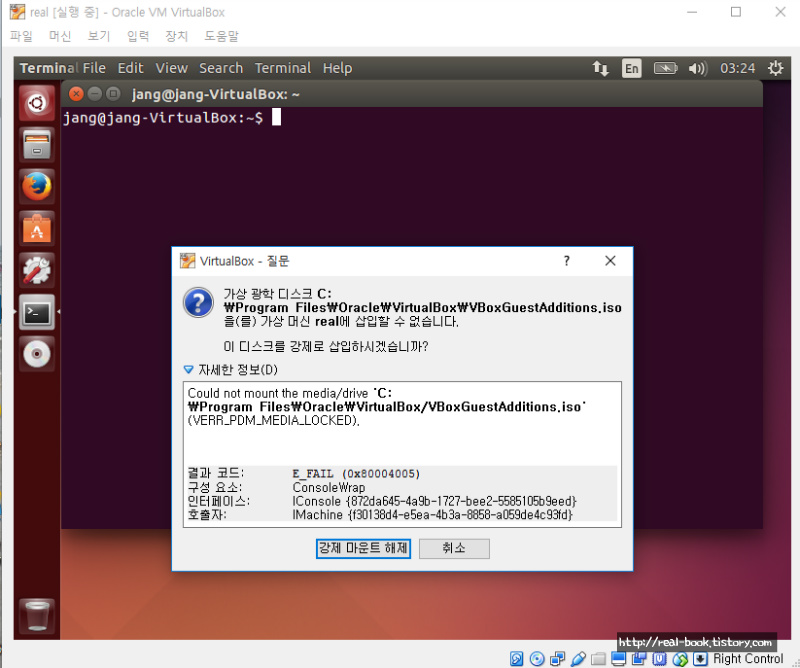
Task: Open the 파일 menu in VirtualBox
Action: coord(21,36)
